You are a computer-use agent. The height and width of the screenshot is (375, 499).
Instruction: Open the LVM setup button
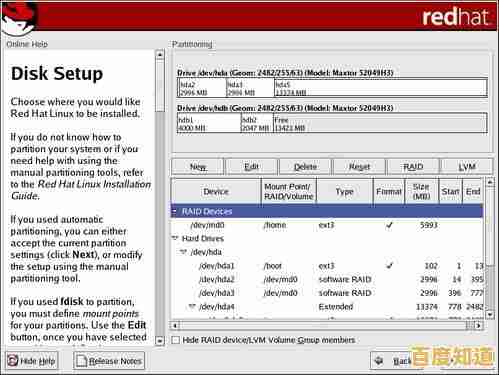pos(467,167)
